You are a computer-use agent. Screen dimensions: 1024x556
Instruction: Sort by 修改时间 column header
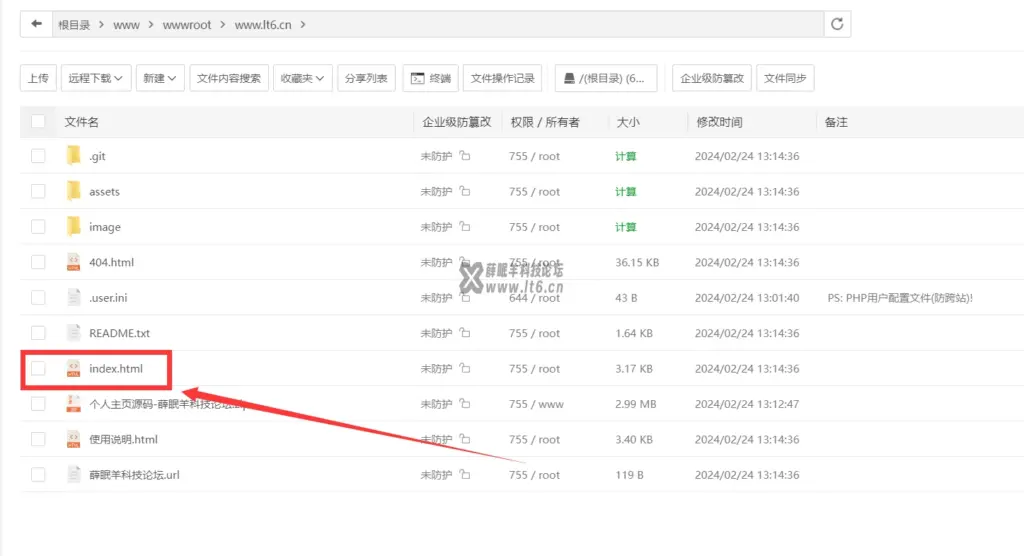point(719,122)
